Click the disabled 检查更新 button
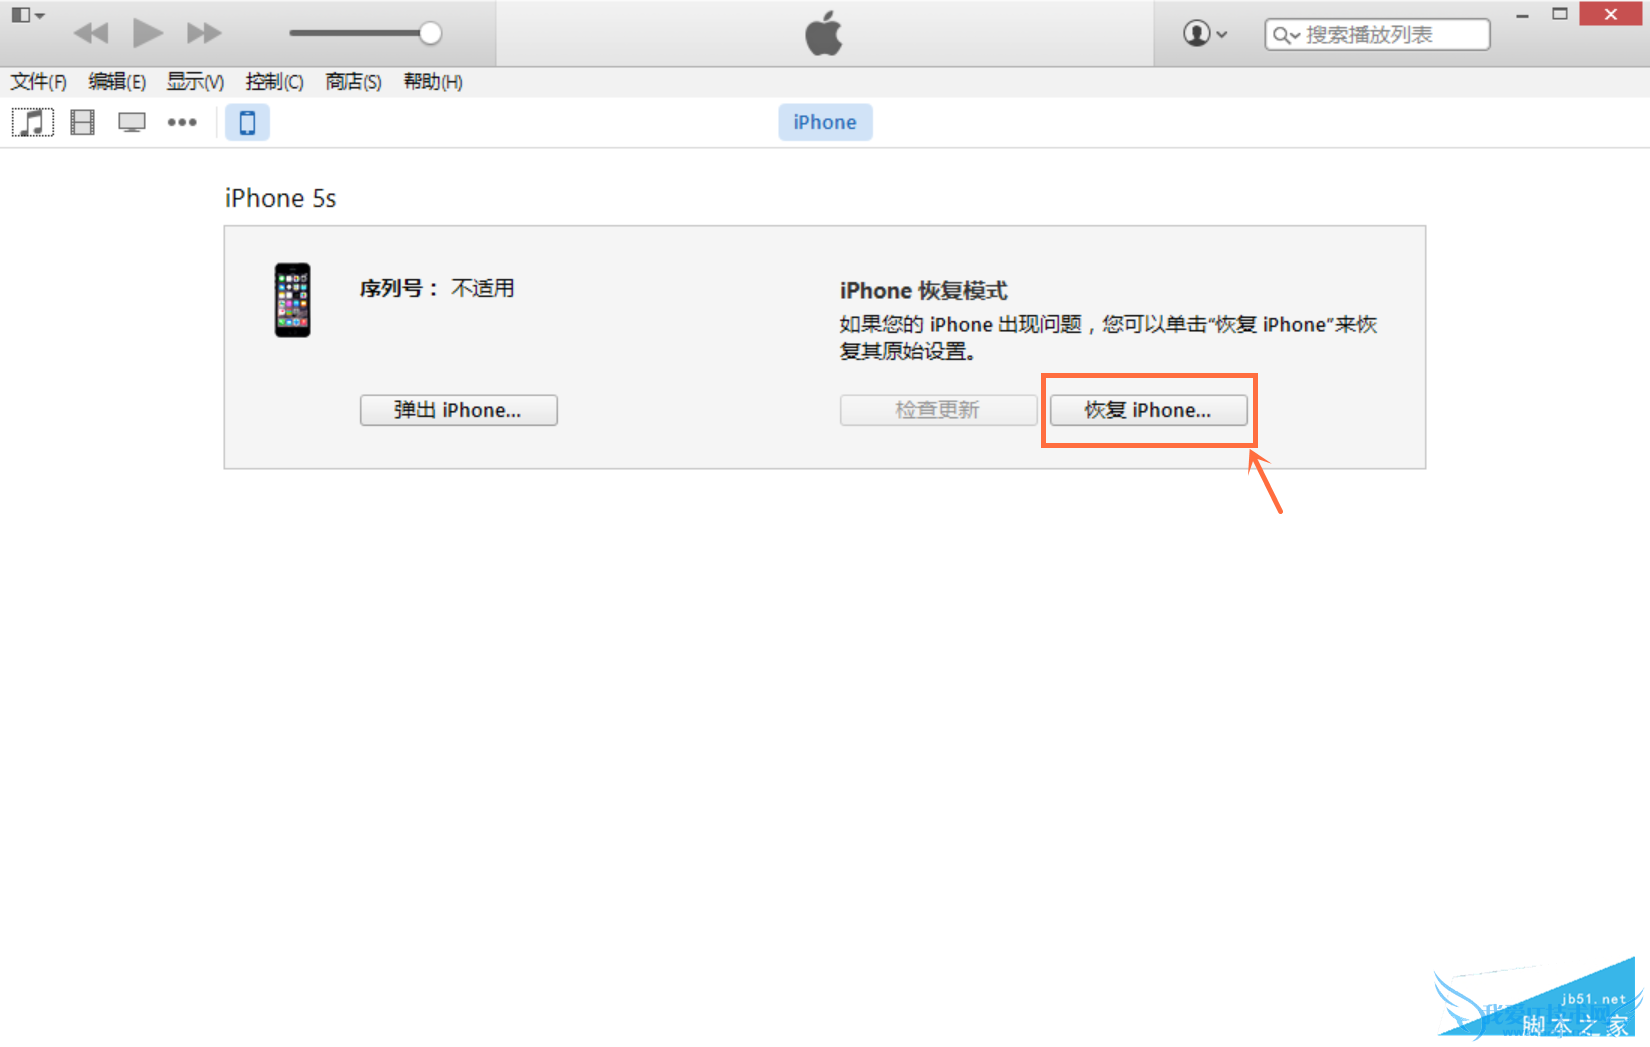The width and height of the screenshot is (1650, 1047). (x=937, y=410)
